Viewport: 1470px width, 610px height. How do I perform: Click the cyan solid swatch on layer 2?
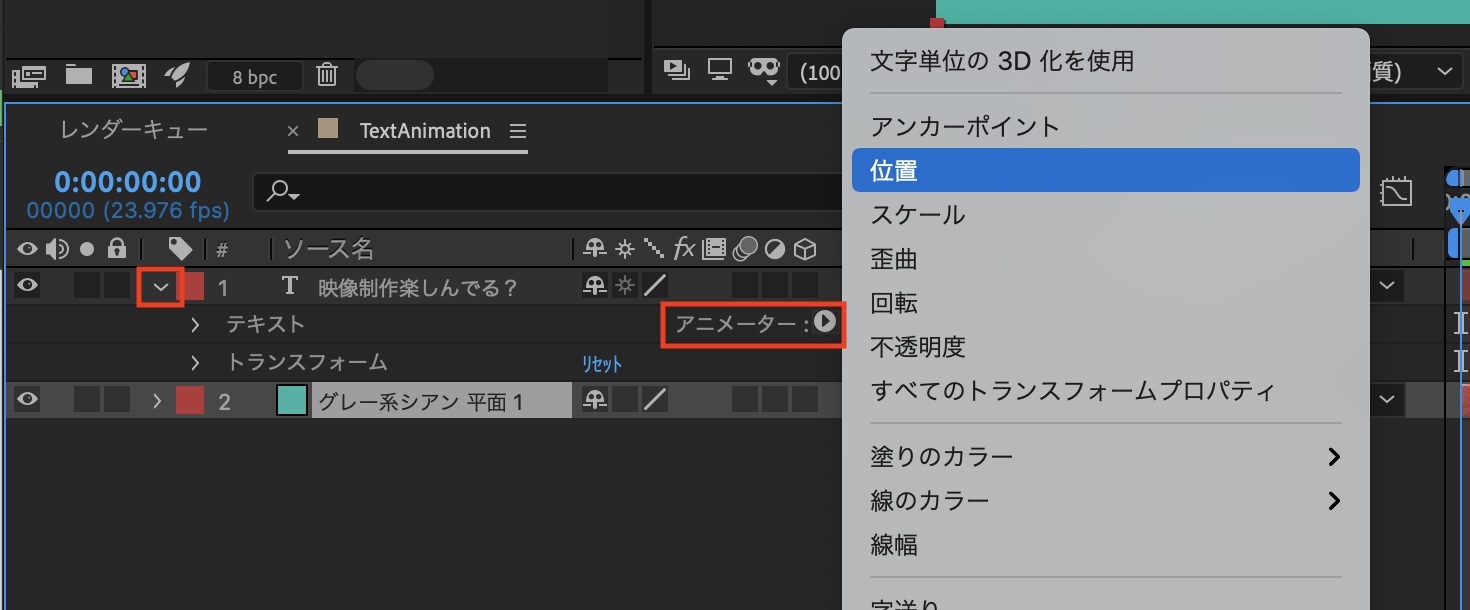click(x=292, y=400)
